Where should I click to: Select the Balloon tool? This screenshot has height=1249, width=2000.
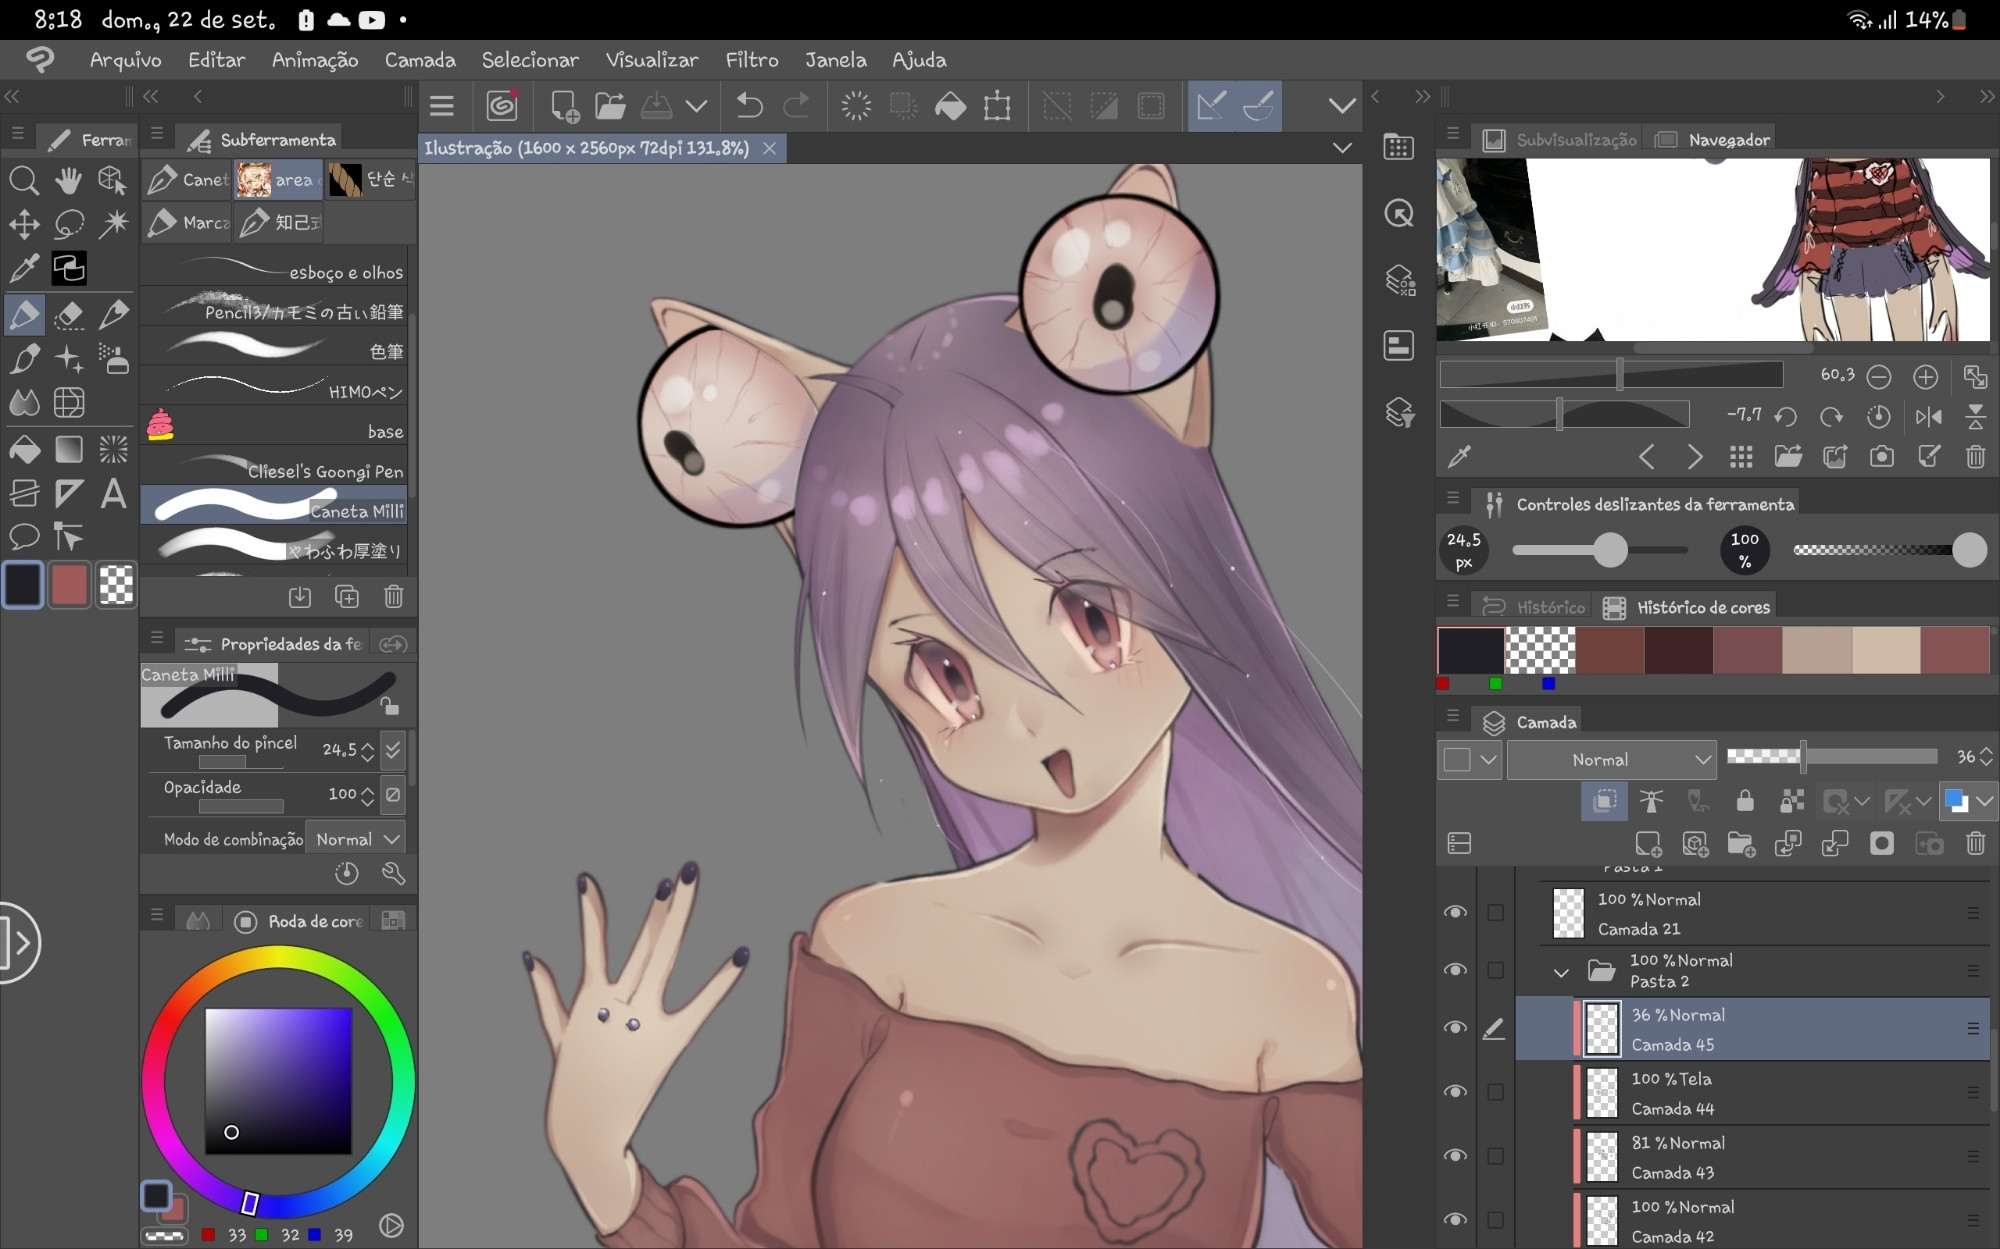[23, 537]
